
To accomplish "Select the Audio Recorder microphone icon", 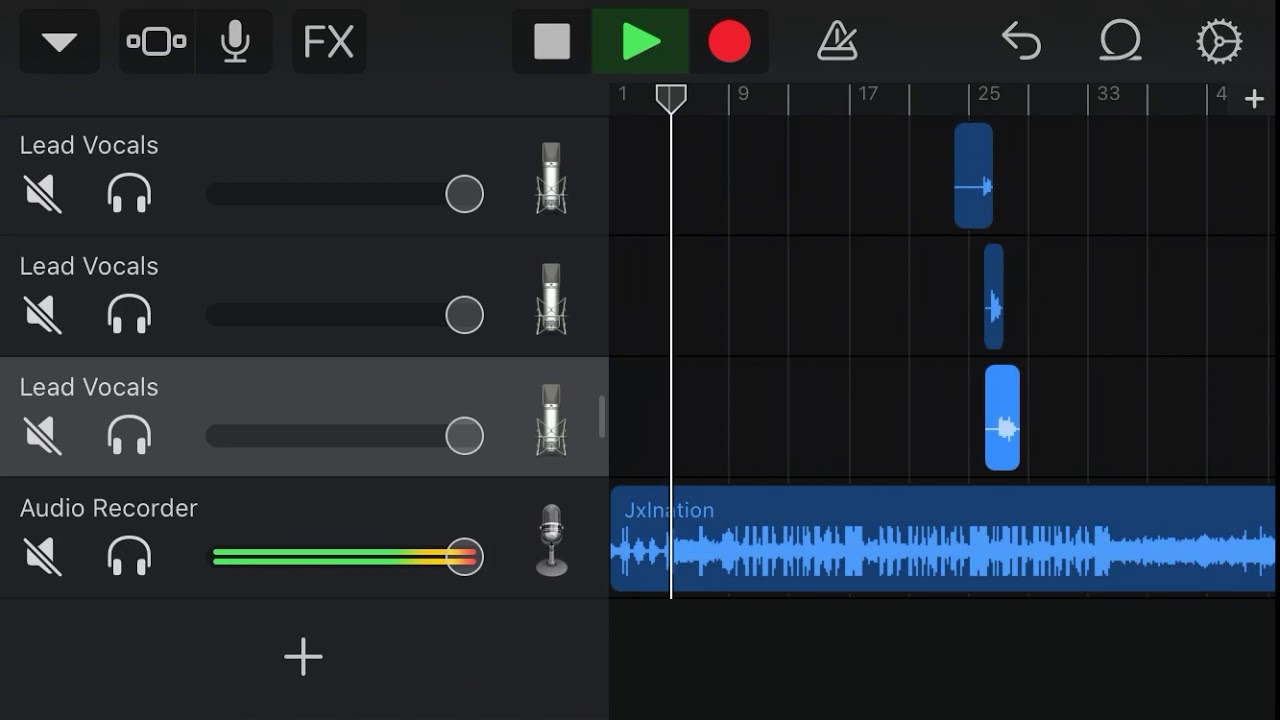I will [552, 540].
